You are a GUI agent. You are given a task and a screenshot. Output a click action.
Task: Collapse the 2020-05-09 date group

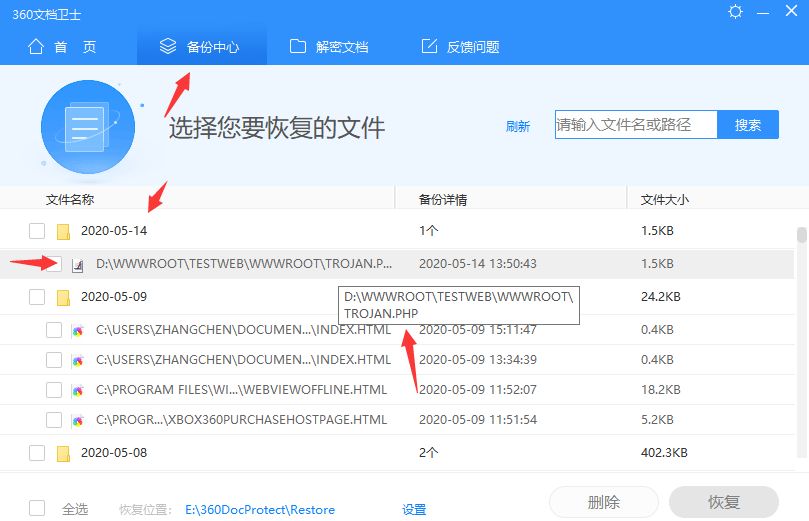coord(113,297)
